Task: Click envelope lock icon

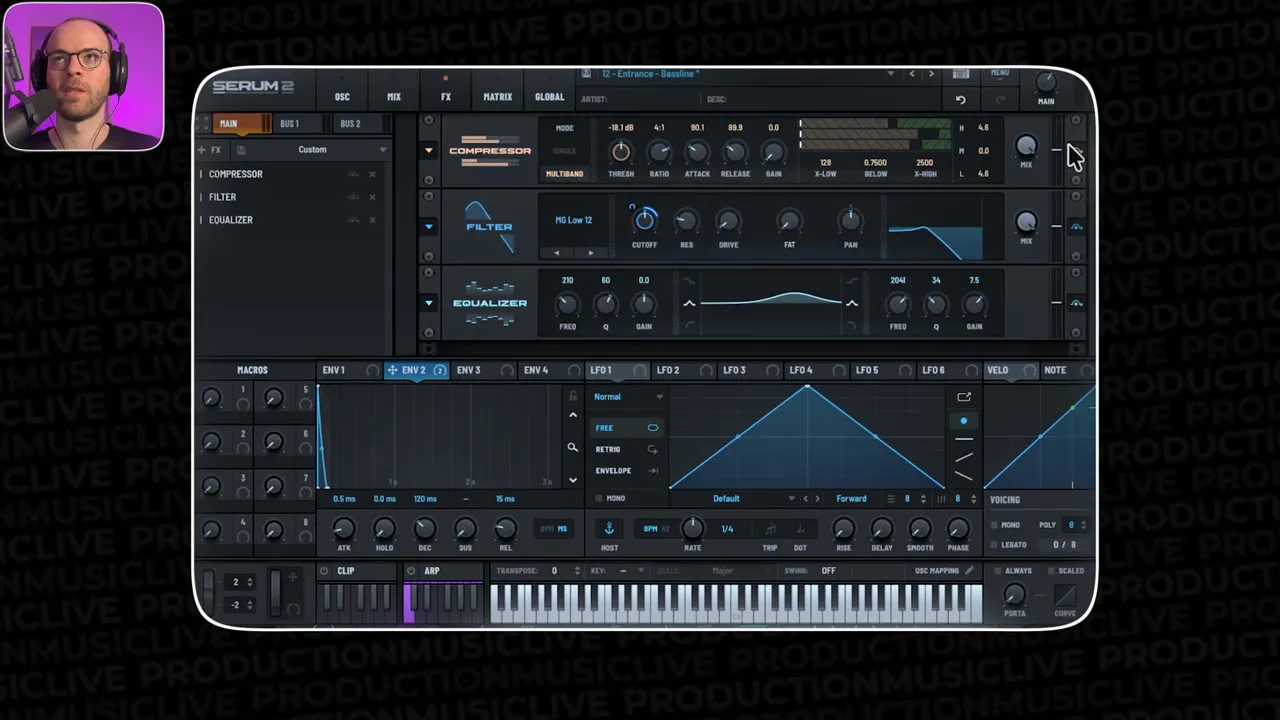Action: click(573, 396)
